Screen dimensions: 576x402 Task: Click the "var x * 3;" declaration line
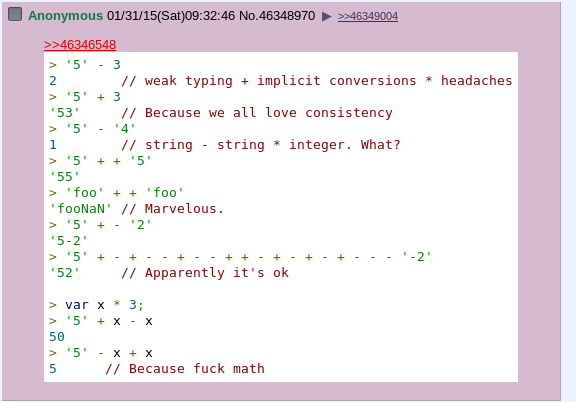96,305
